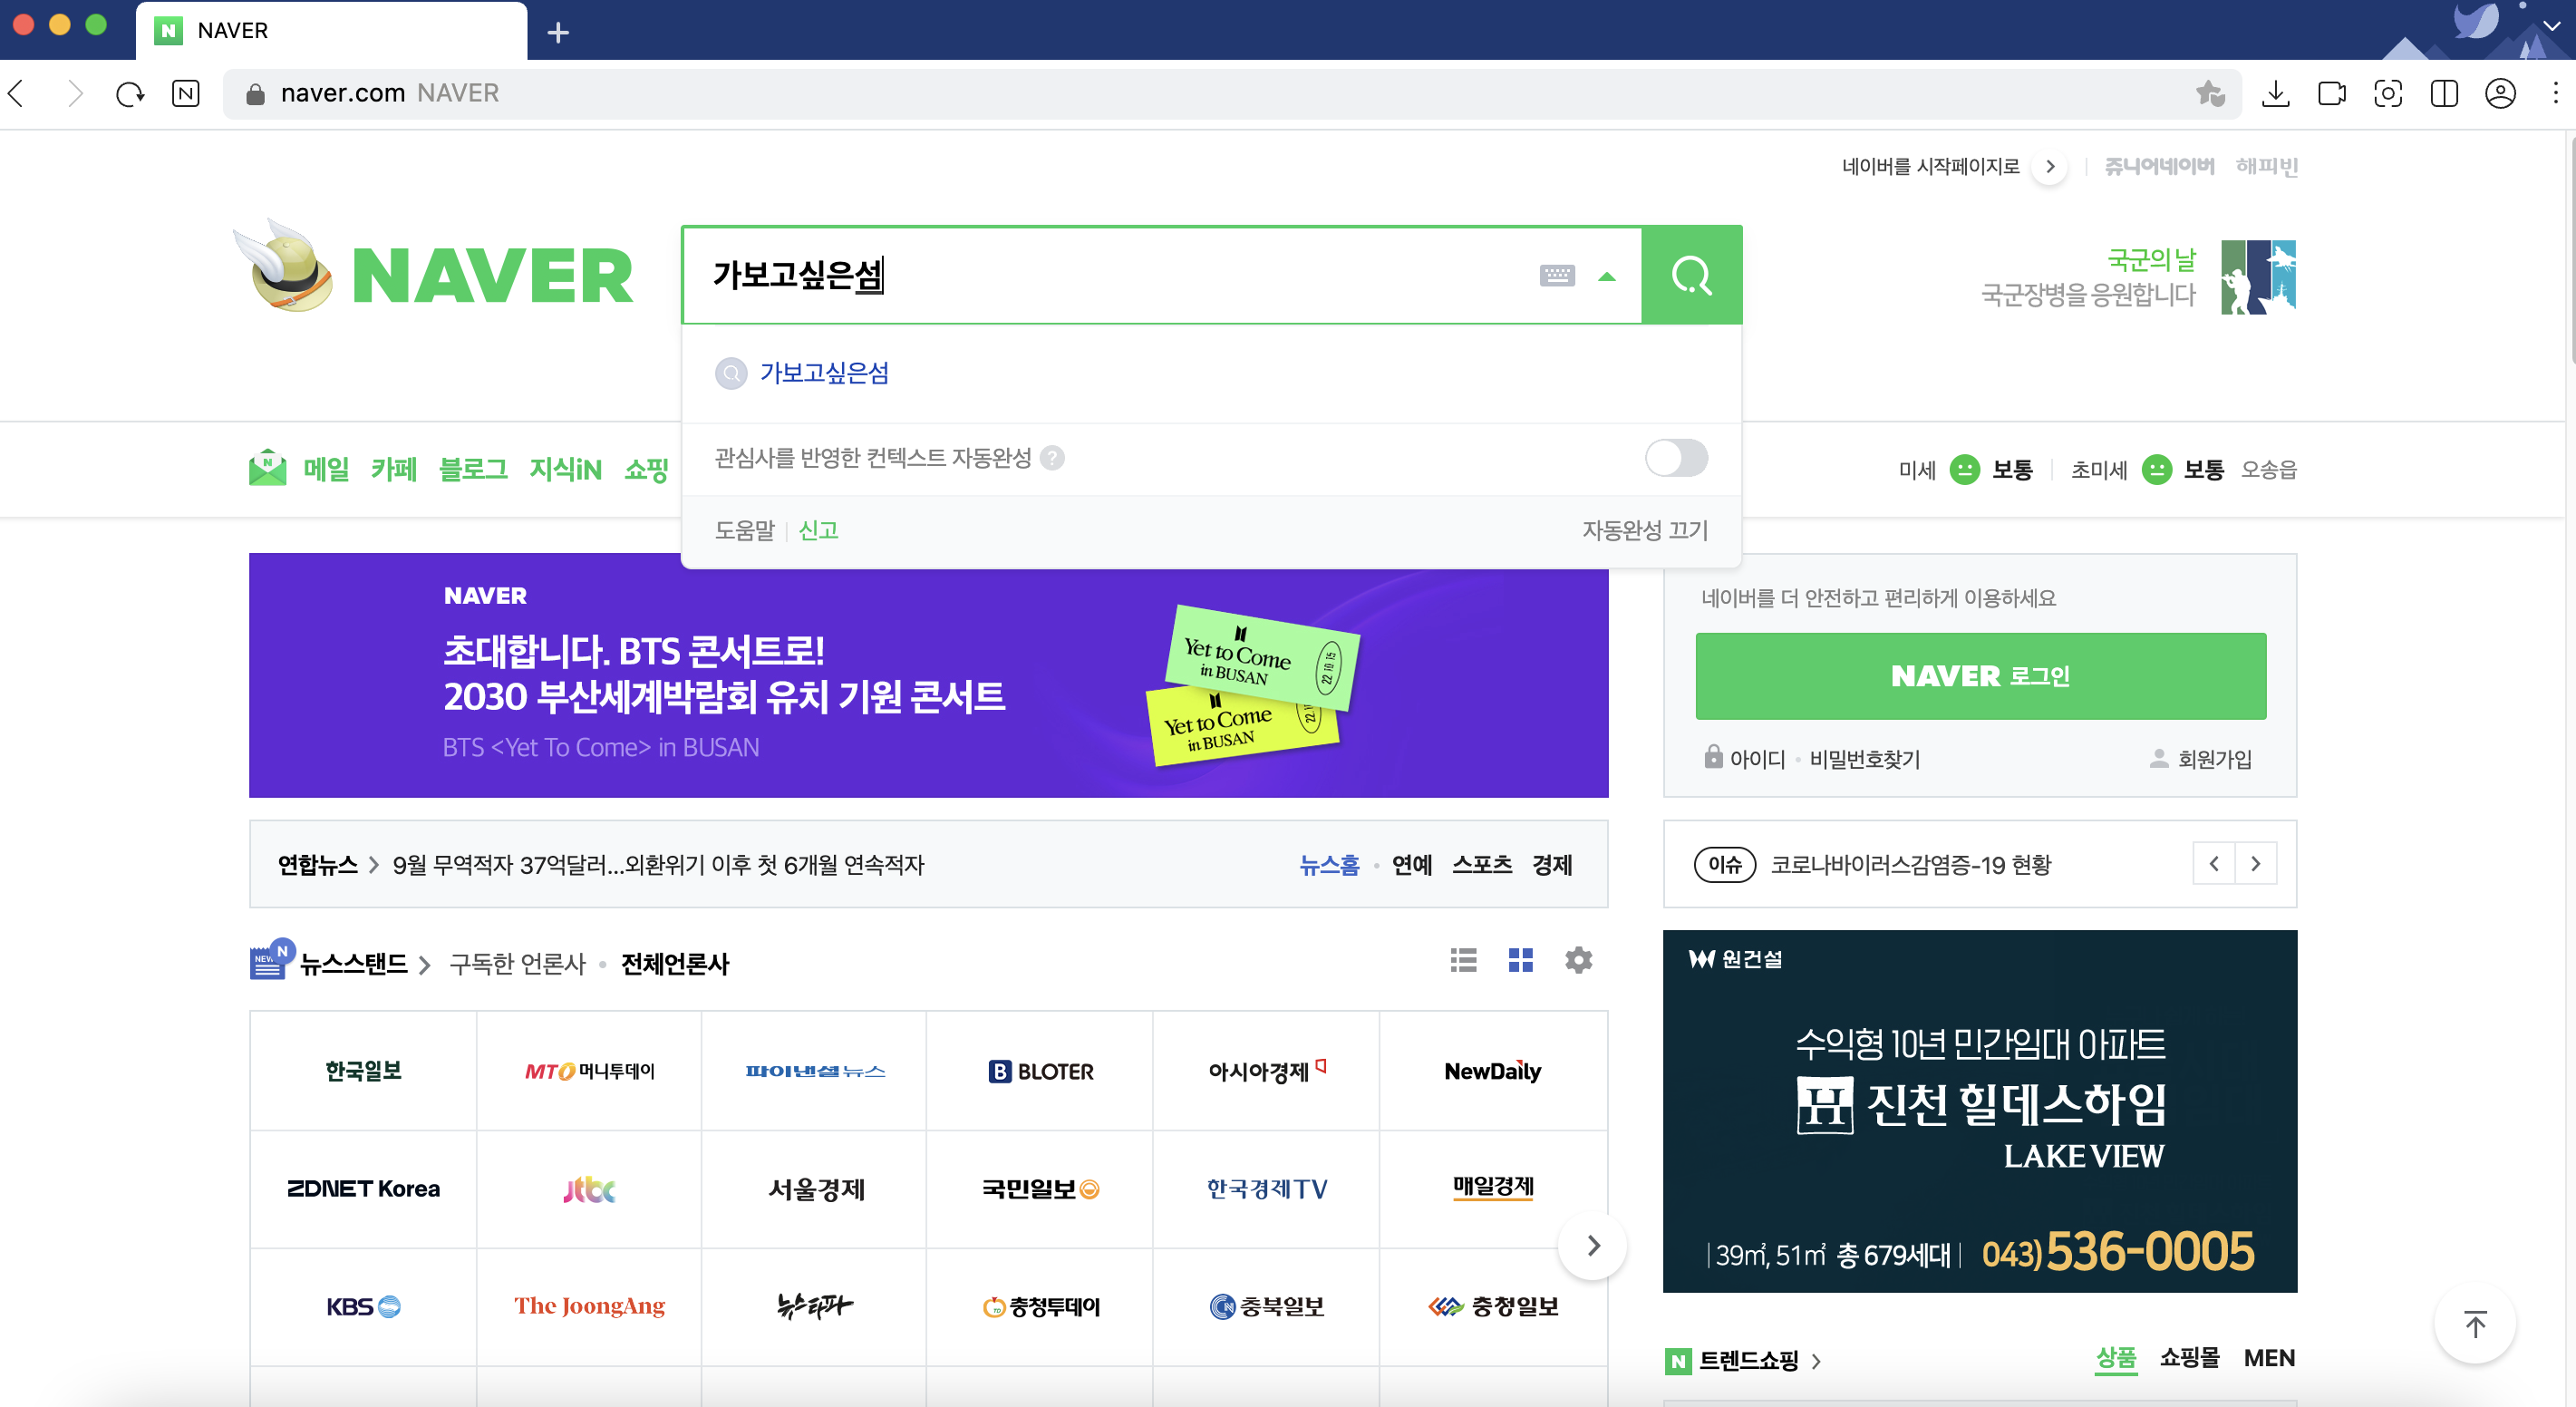
Task: Toggle browser sidebar panel icon
Action: pyautogui.click(x=2443, y=93)
